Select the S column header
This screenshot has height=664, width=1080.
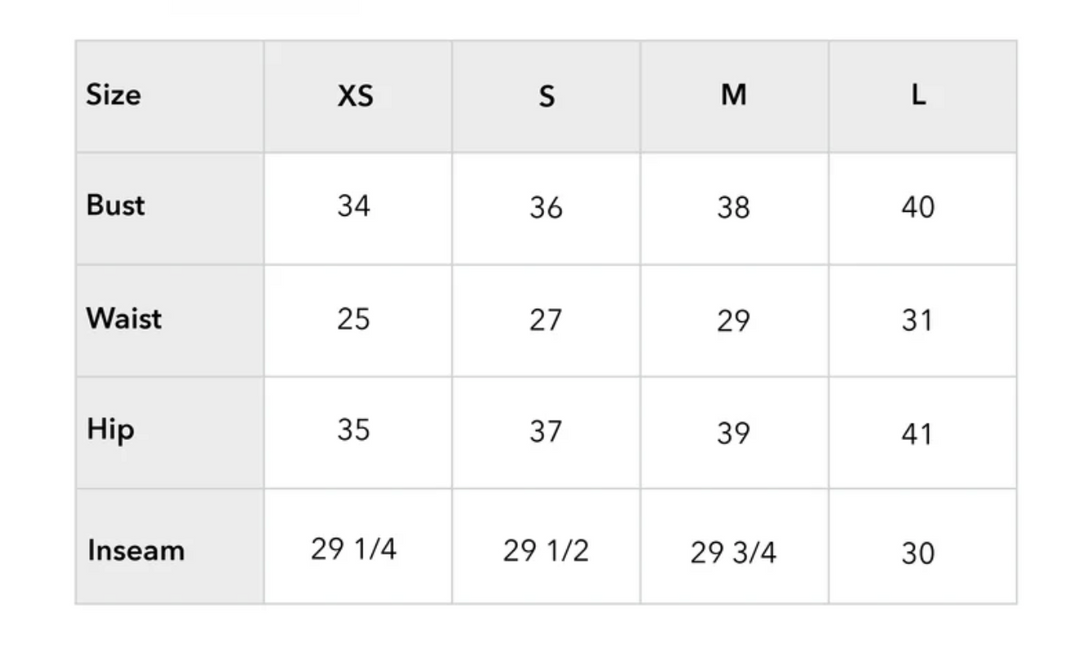(x=546, y=96)
